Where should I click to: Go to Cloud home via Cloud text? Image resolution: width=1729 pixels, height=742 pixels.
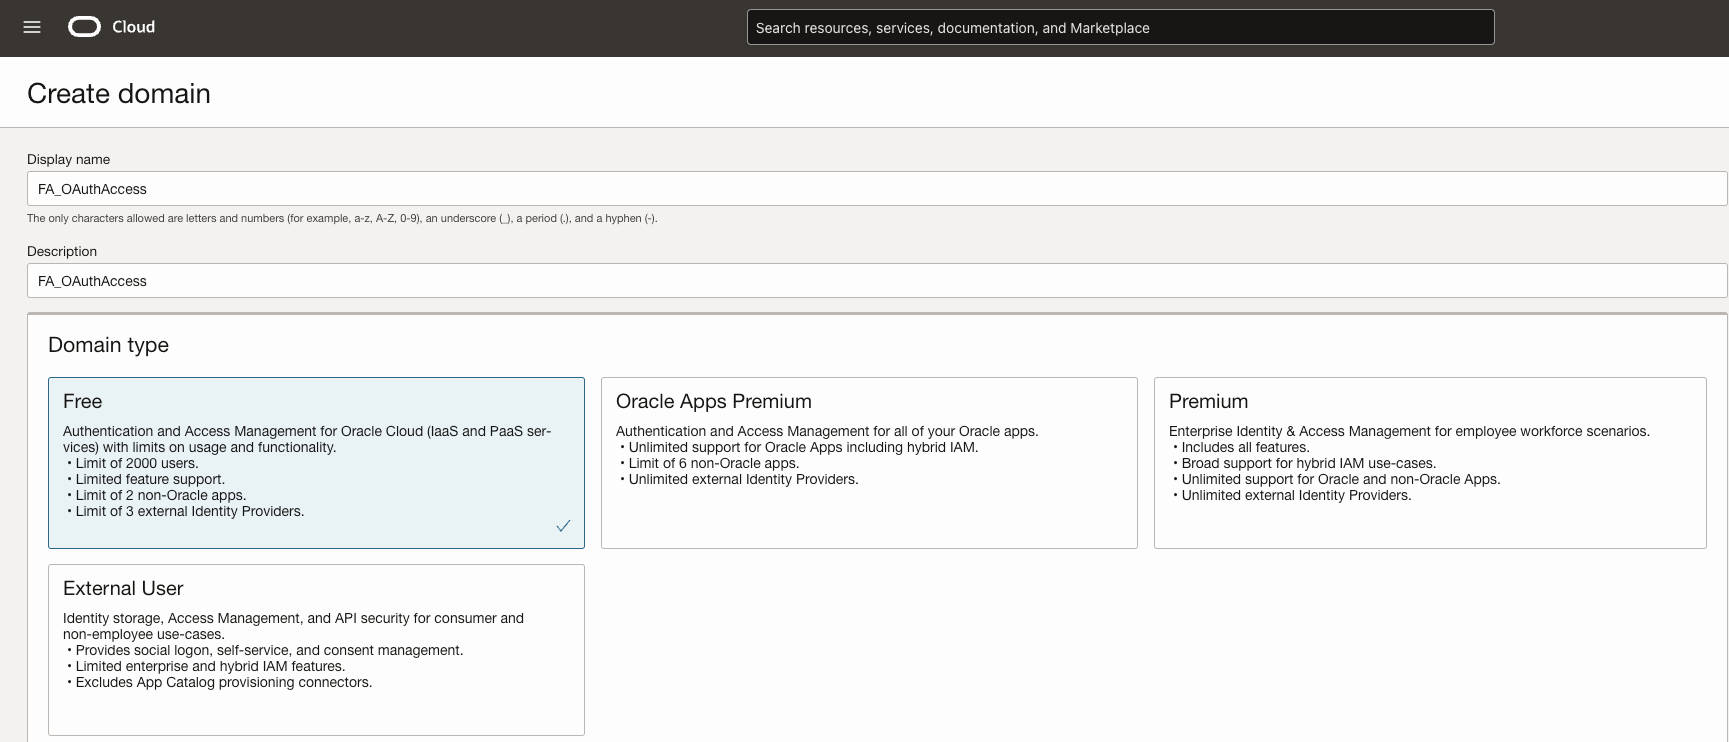coord(133,27)
